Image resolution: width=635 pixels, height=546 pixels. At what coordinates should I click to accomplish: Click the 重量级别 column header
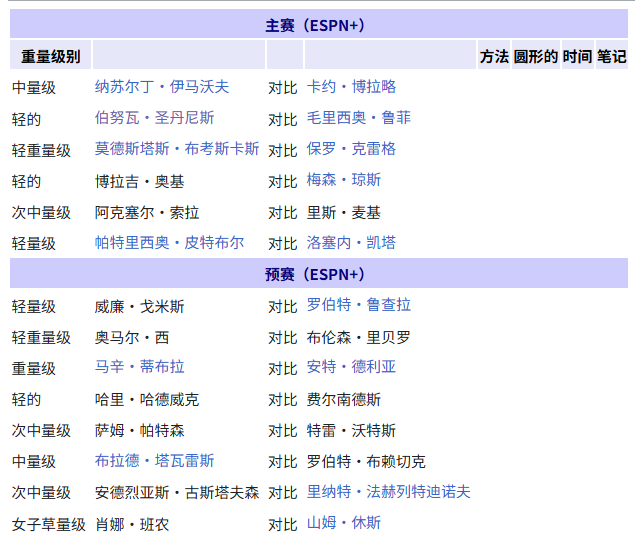click(x=51, y=56)
